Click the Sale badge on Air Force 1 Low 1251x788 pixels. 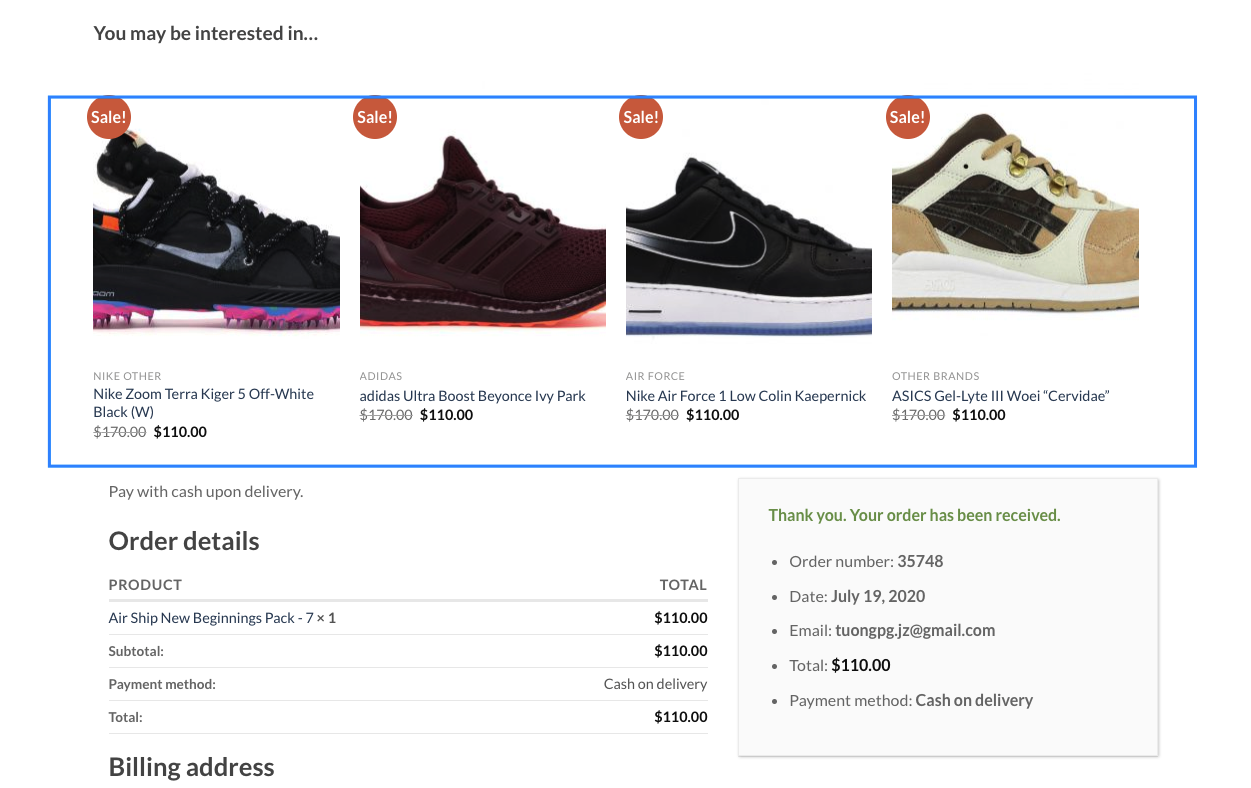coord(641,117)
